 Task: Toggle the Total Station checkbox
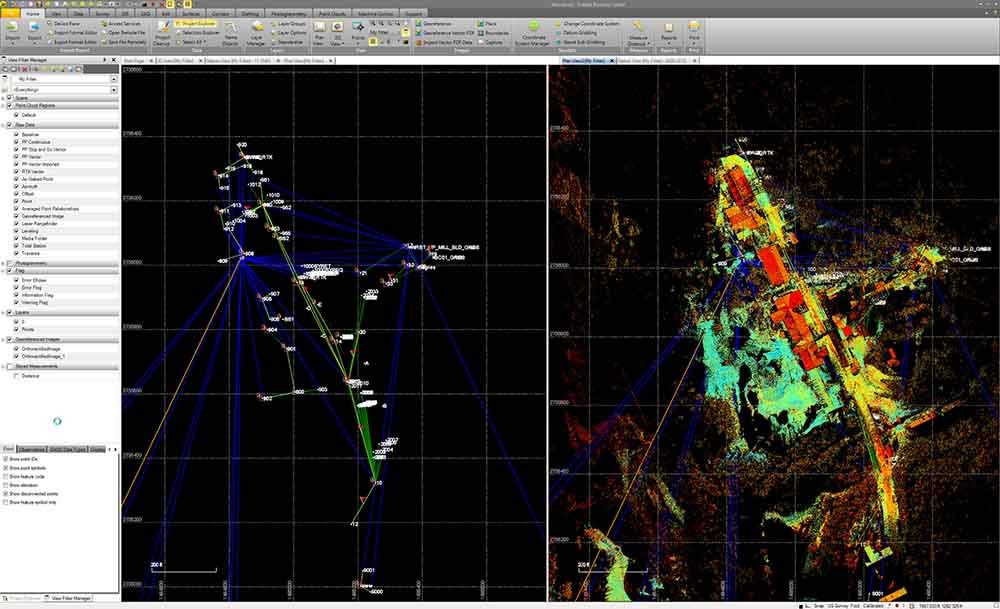[x=16, y=244]
